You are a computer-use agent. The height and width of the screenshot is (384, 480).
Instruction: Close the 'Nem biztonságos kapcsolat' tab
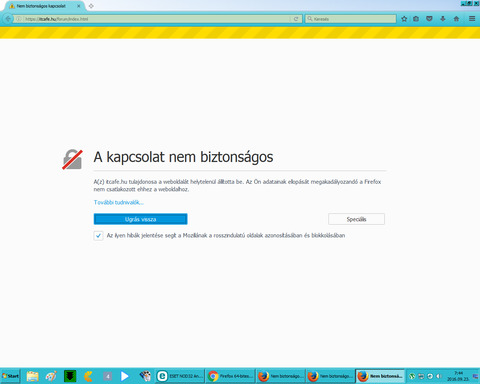[x=79, y=6]
